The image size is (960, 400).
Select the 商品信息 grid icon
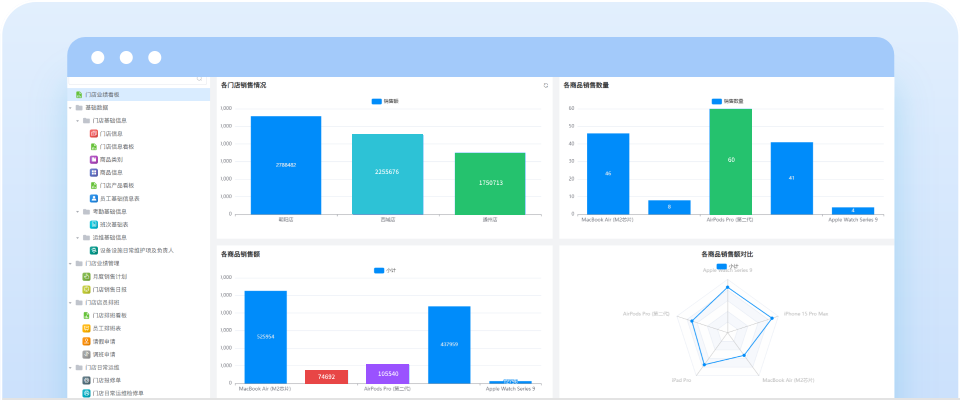tap(94, 172)
